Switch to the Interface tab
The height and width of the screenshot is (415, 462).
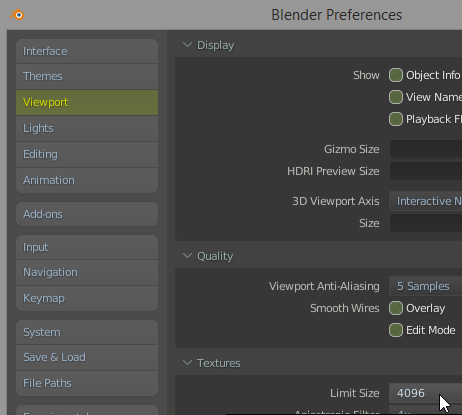(87, 51)
